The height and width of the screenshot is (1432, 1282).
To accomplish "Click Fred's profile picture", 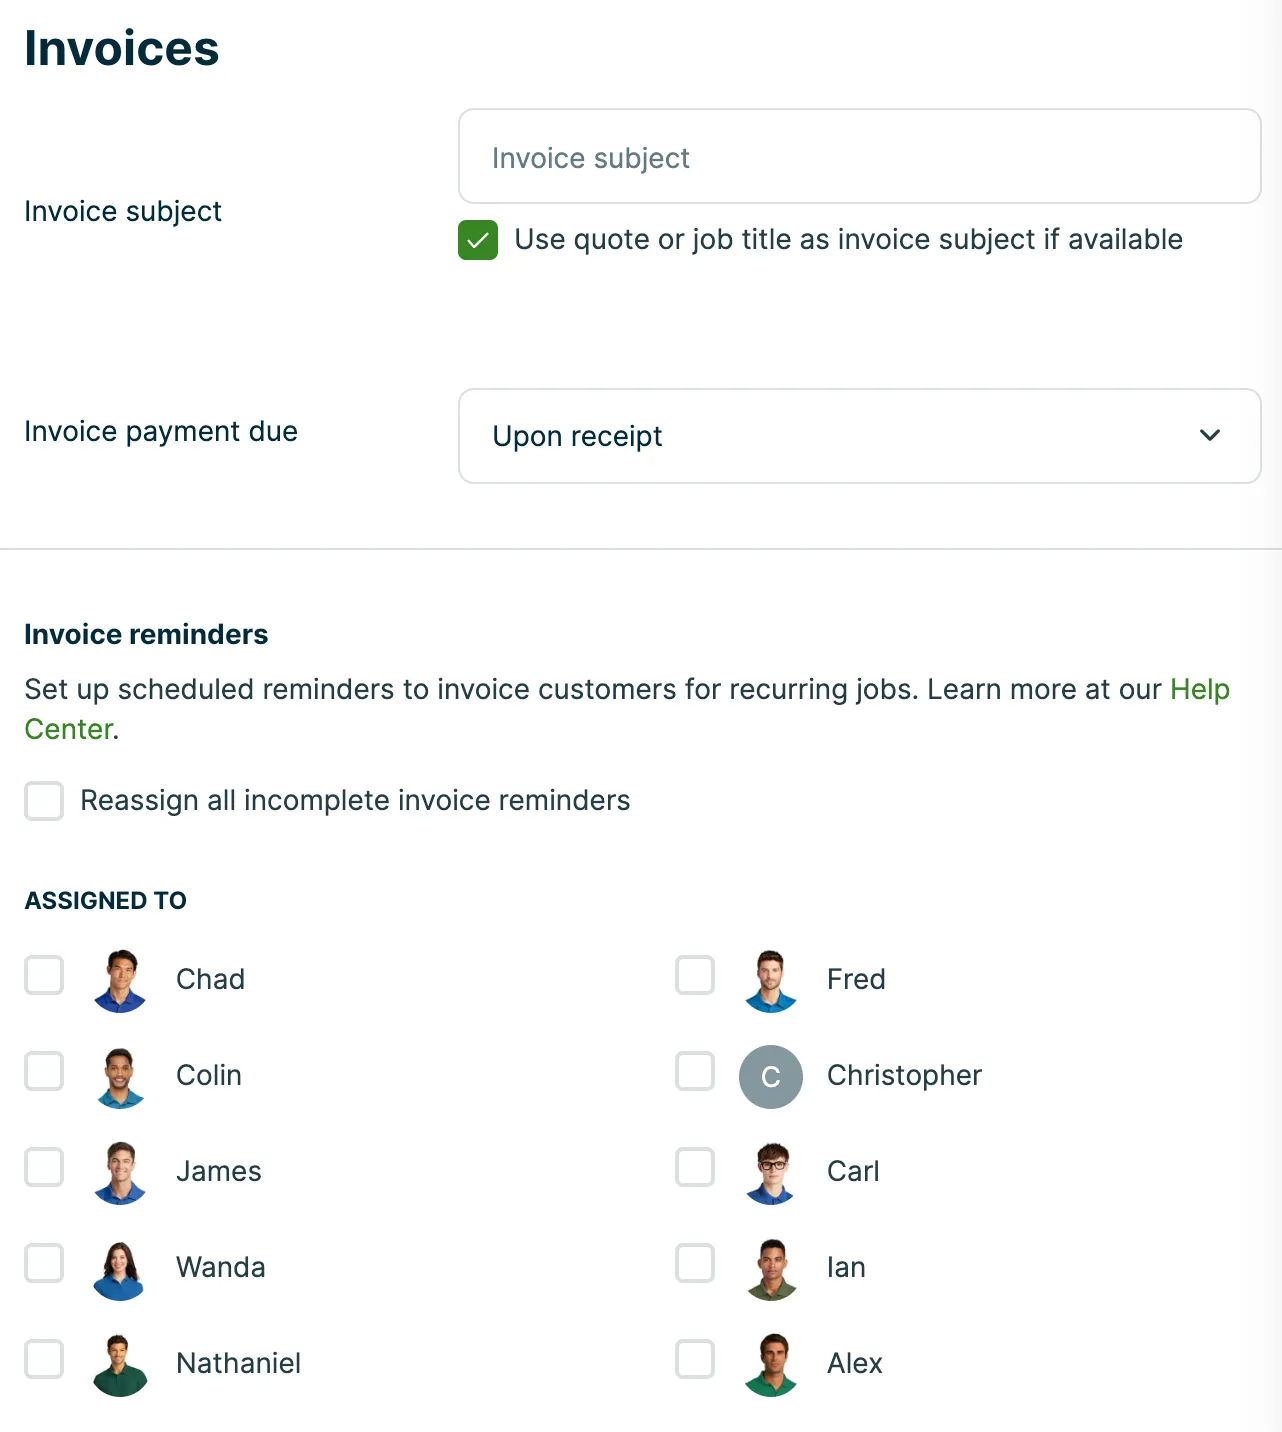I will pos(771,980).
